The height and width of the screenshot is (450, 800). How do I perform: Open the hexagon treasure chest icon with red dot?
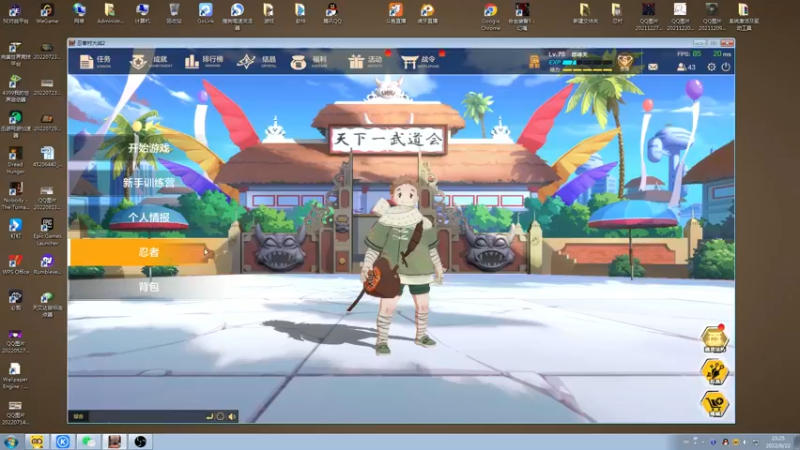(714, 339)
